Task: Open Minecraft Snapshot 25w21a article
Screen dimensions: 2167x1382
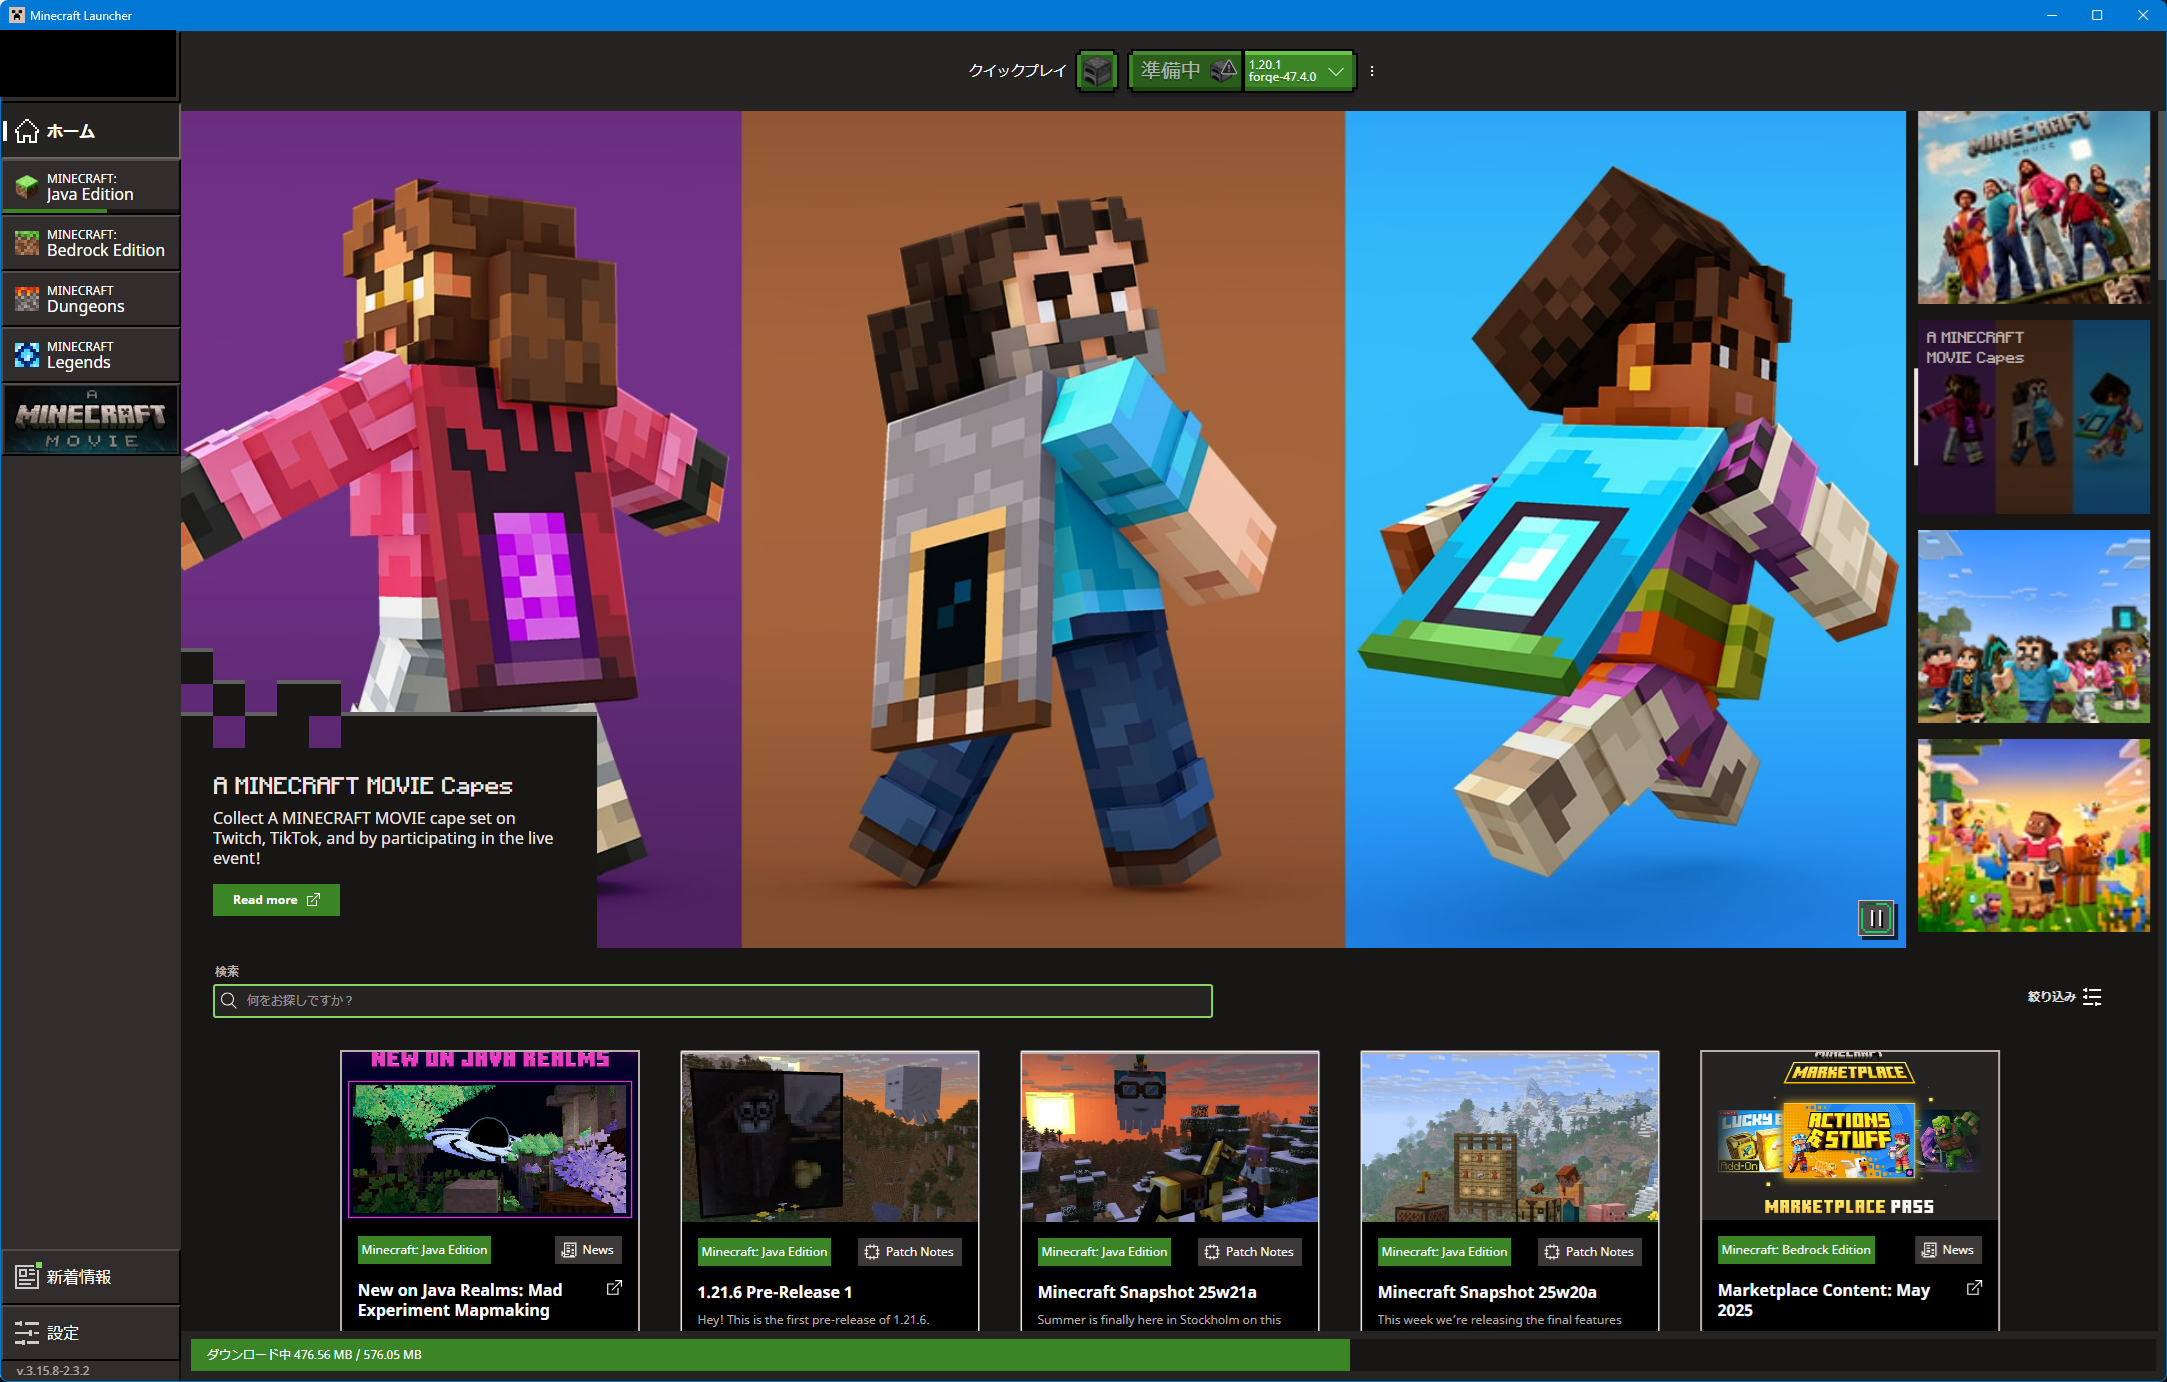Action: 1147,1292
